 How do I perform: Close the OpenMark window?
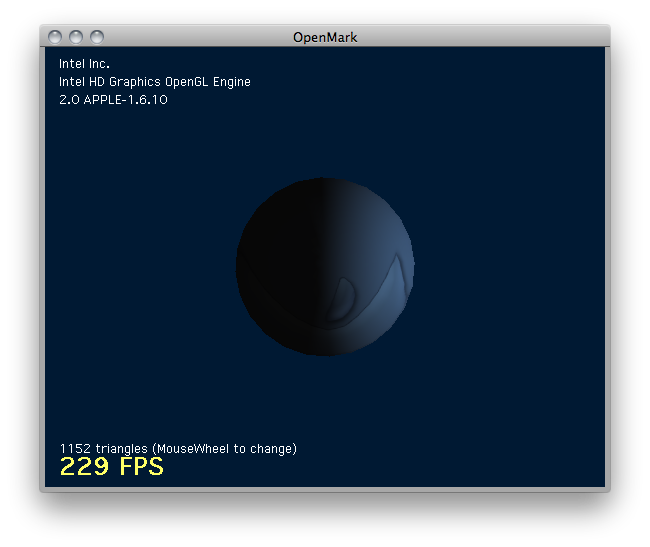pos(55,37)
